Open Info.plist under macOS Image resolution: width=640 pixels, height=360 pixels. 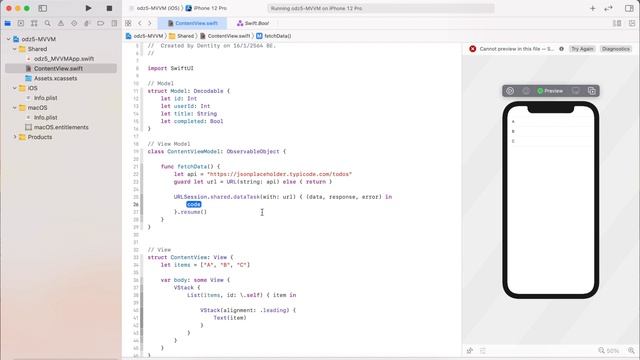42,118
